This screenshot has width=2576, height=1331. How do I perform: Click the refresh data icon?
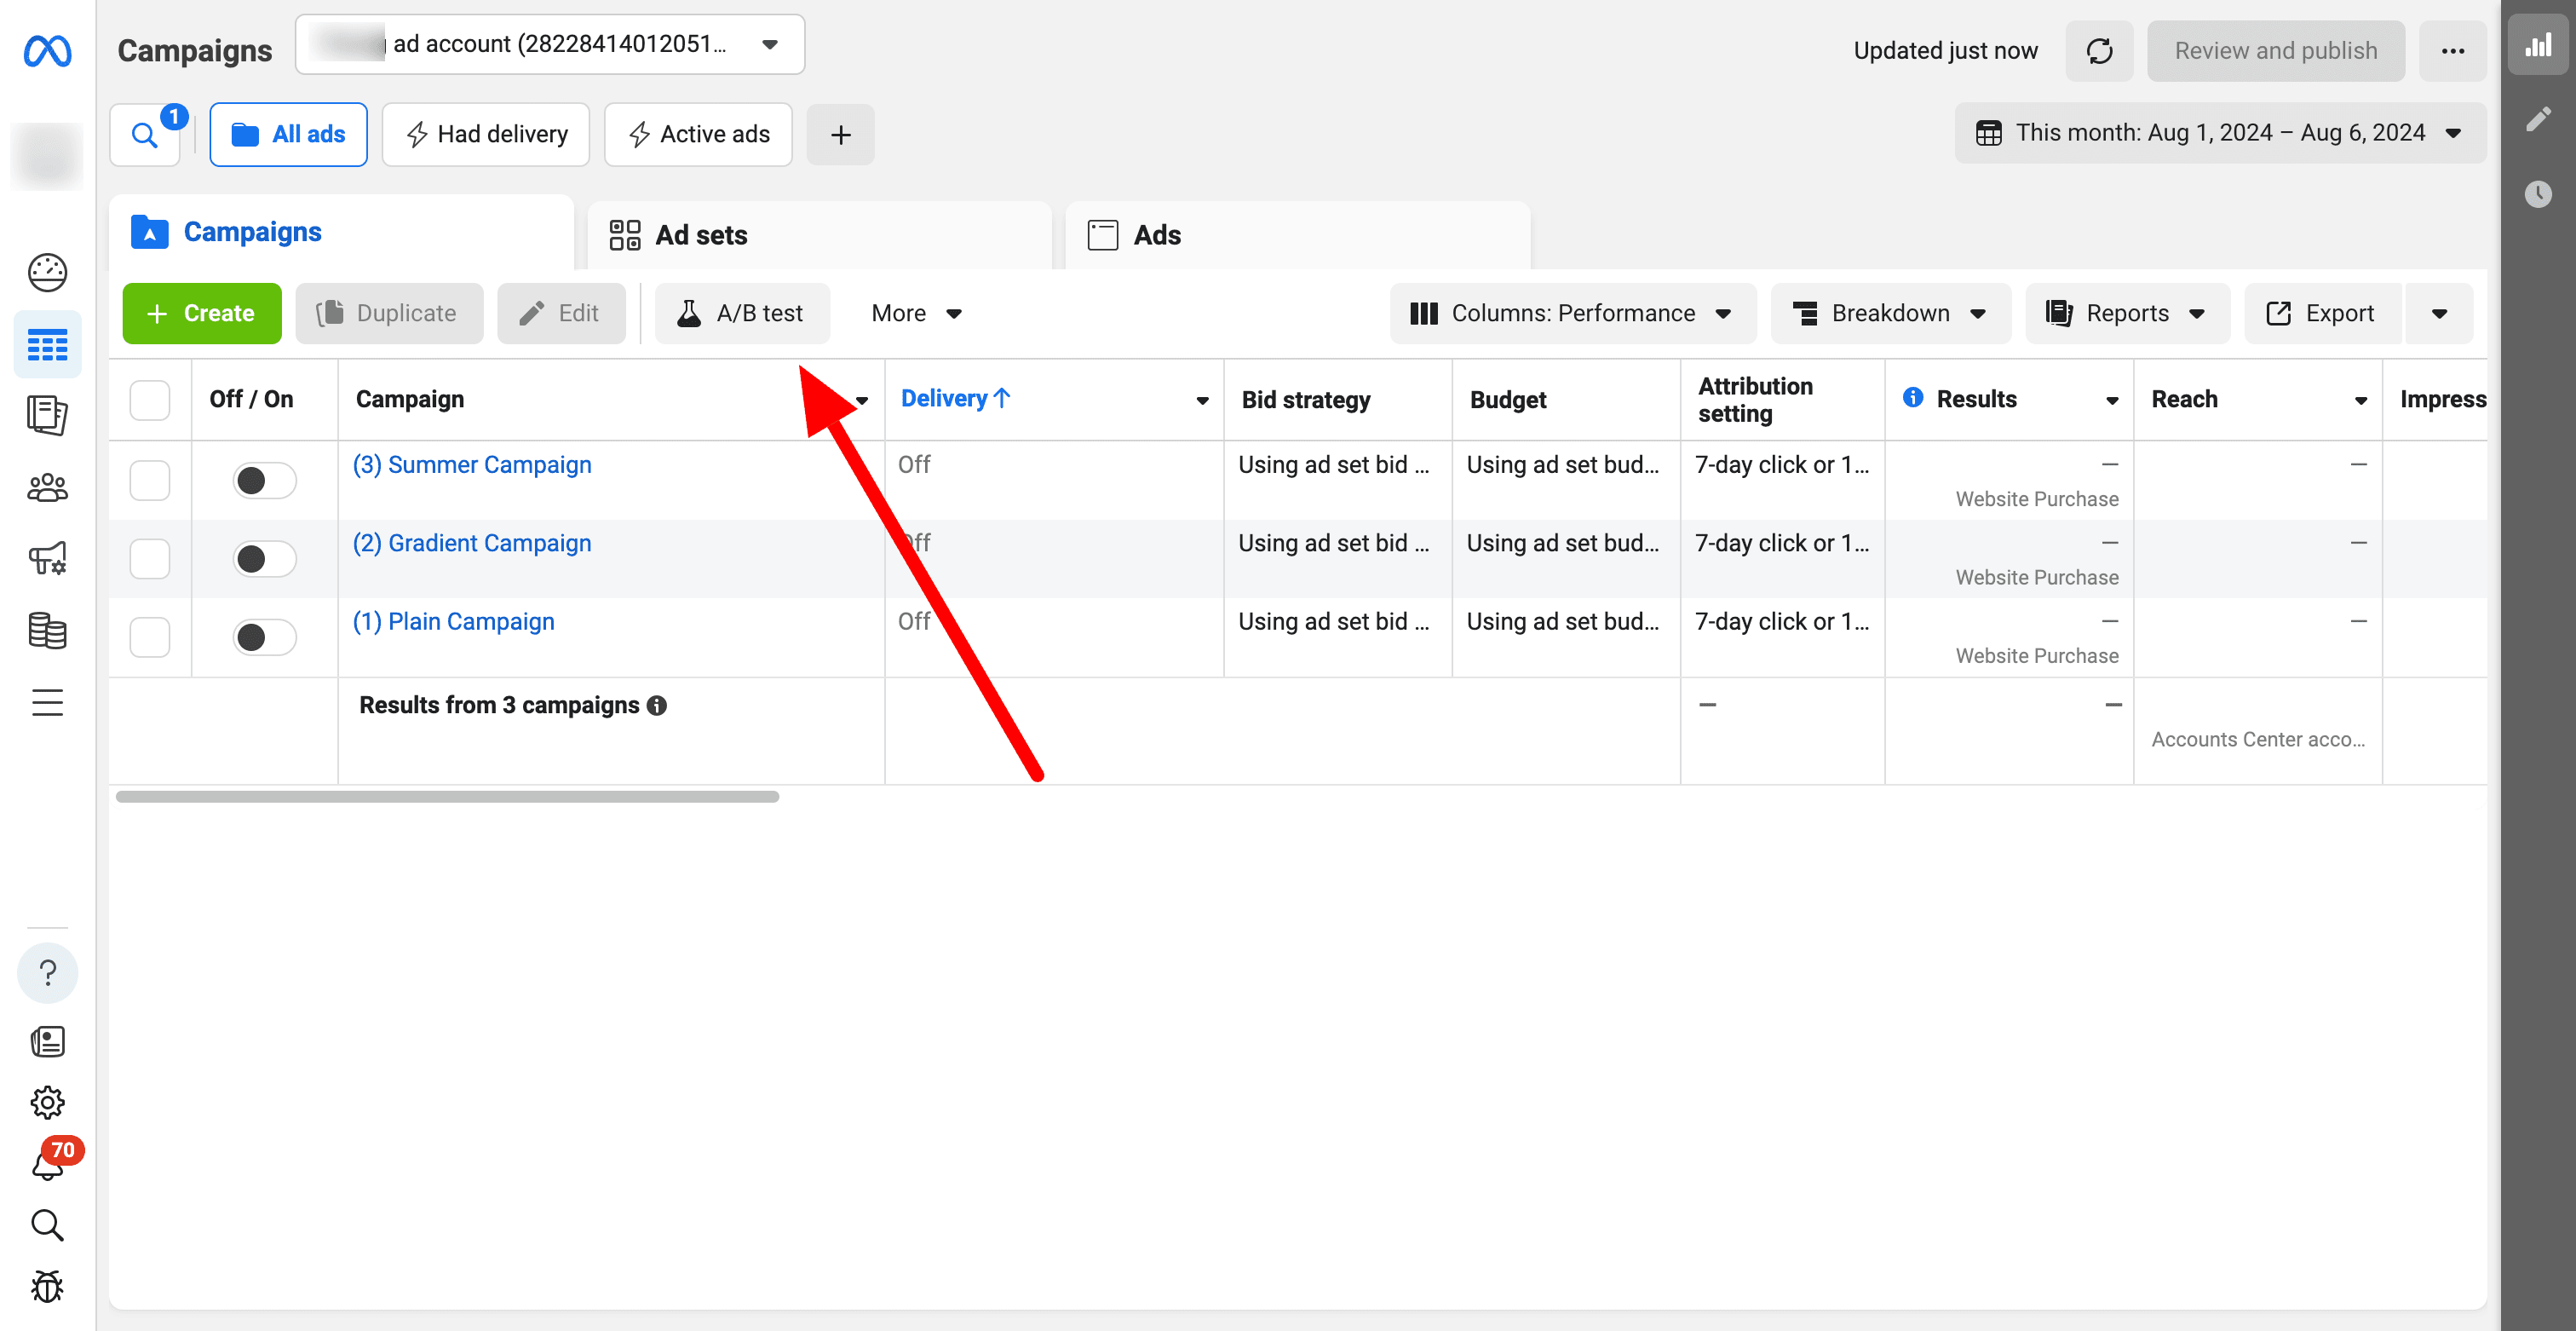coord(2099,51)
